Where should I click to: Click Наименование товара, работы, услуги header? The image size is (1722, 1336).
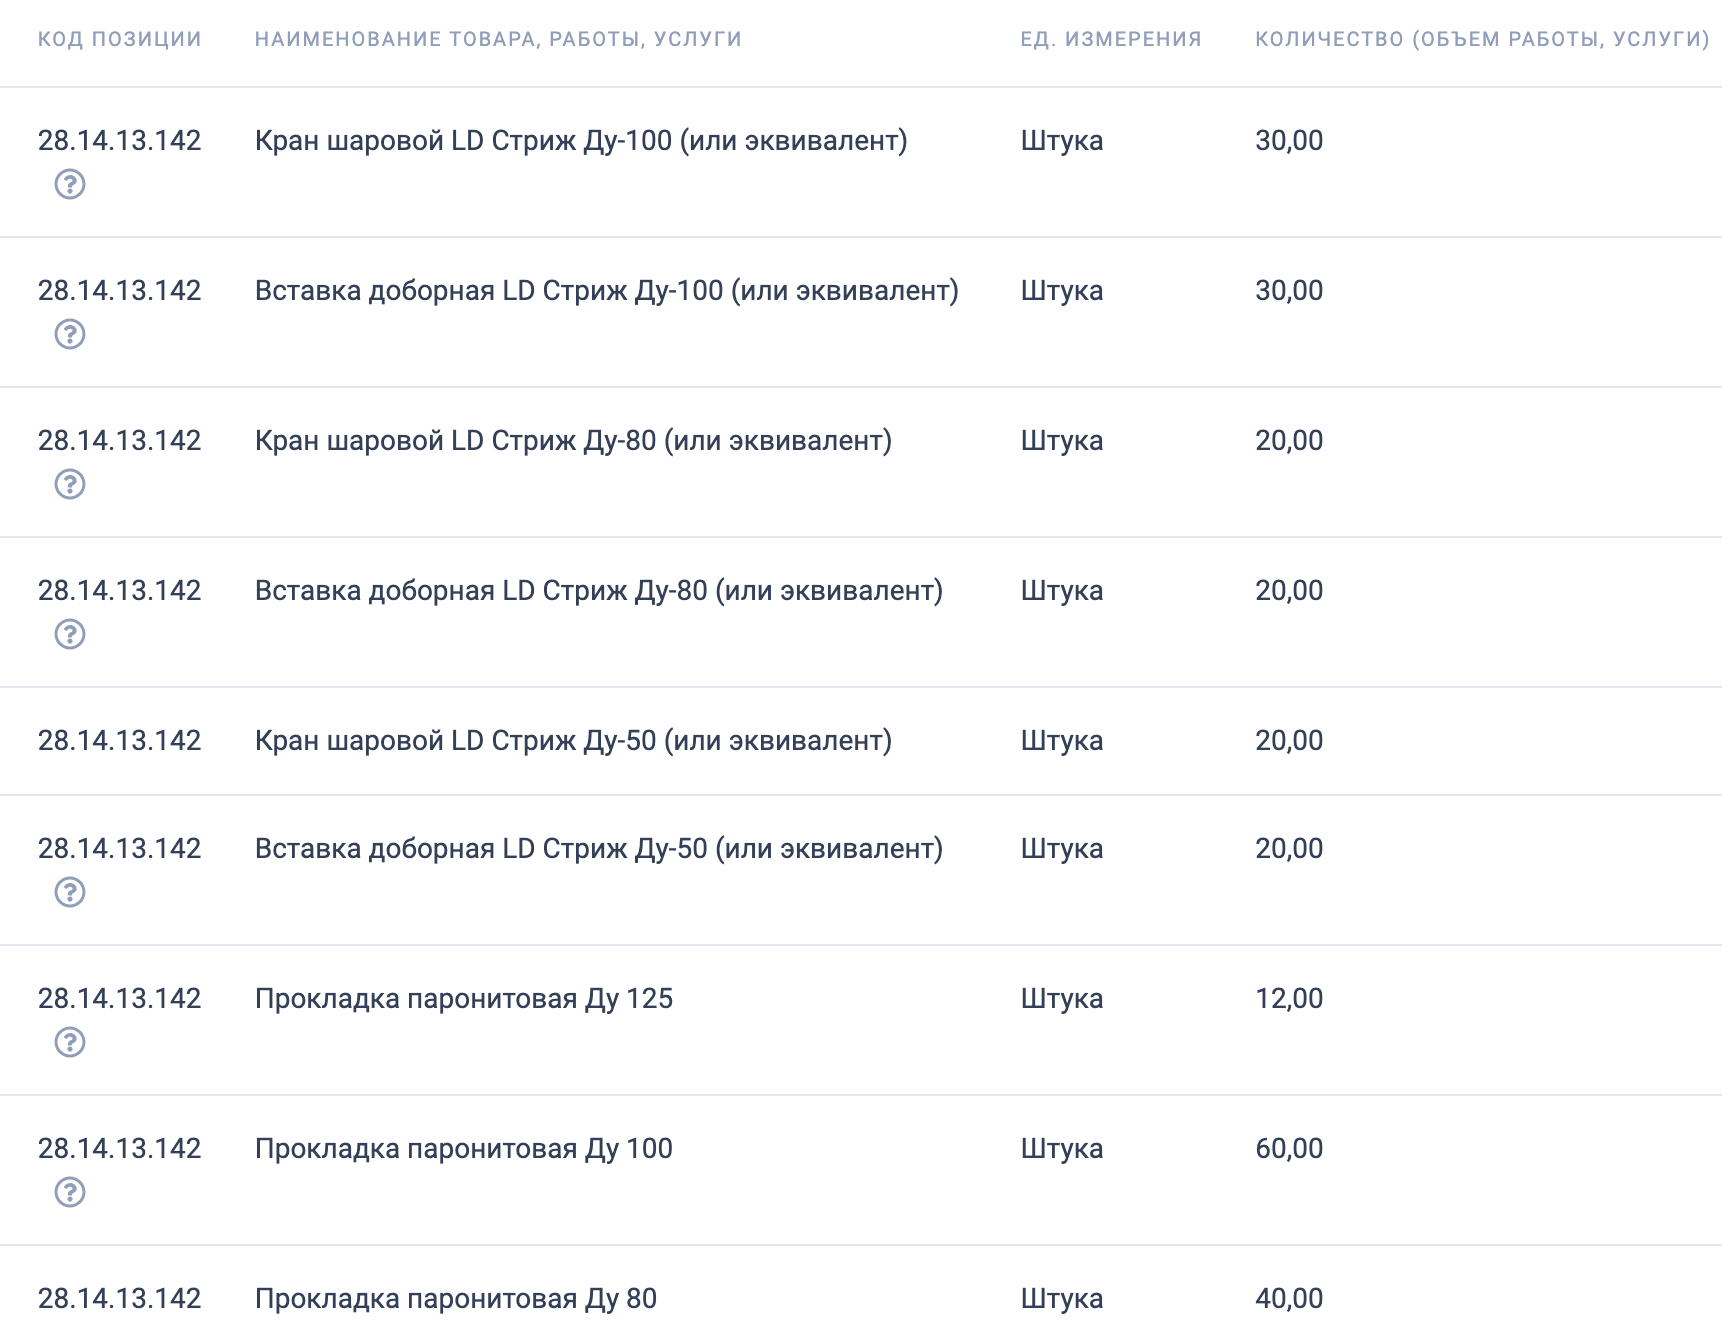(x=498, y=39)
